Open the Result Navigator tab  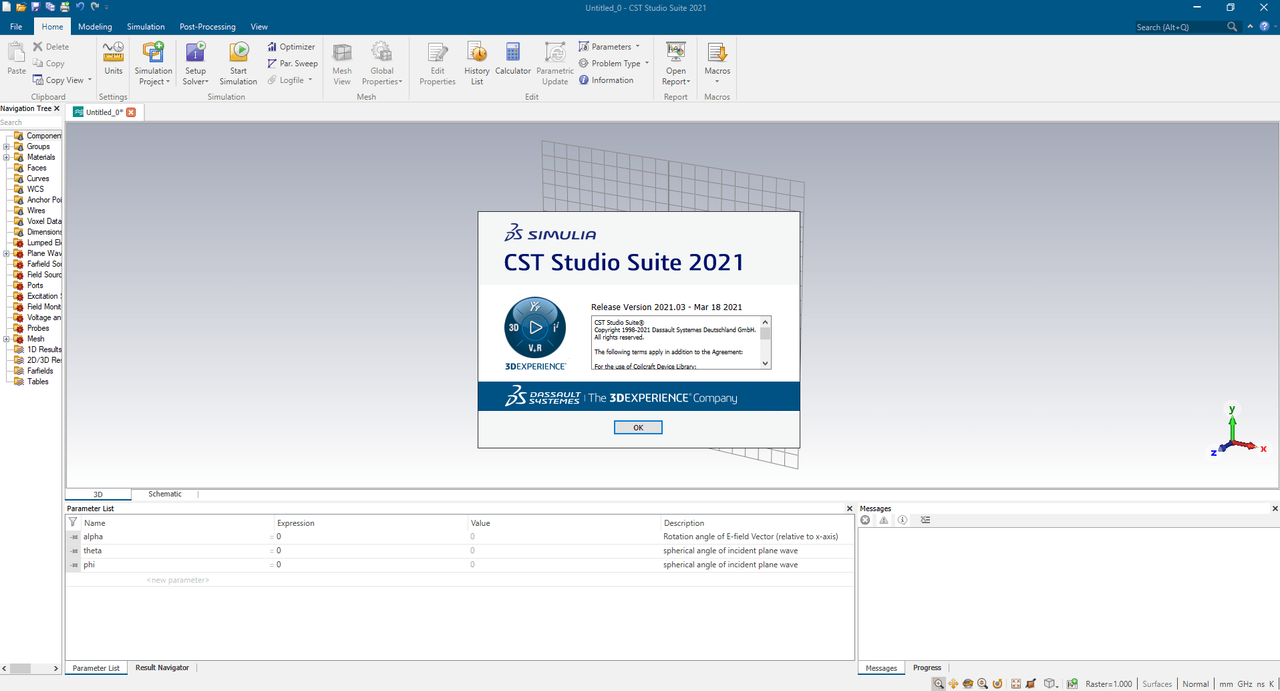162,667
